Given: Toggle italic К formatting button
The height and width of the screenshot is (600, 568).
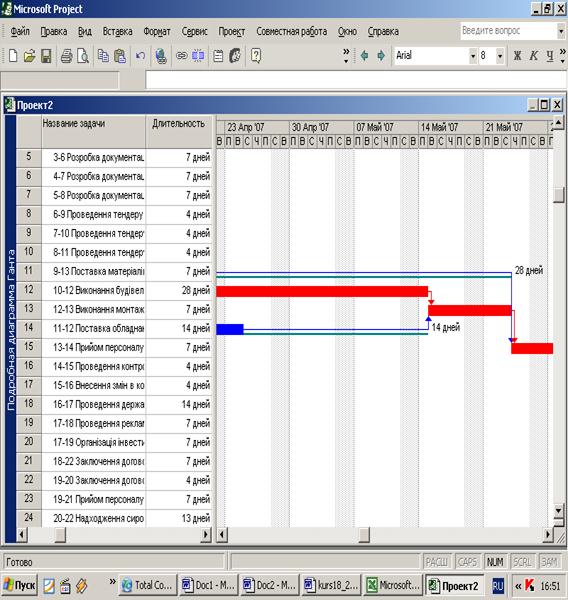Looking at the screenshot, I should coord(534,56).
